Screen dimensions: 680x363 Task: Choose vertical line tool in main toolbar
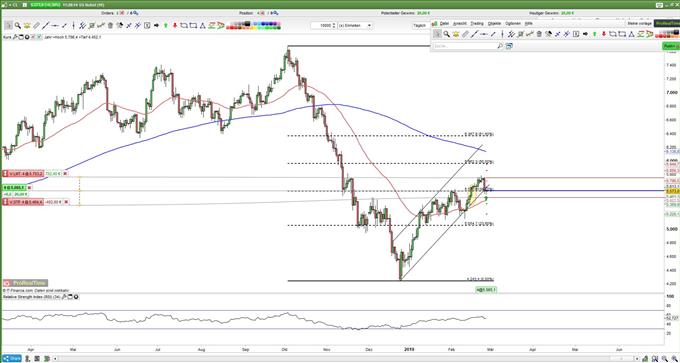click(x=73, y=25)
